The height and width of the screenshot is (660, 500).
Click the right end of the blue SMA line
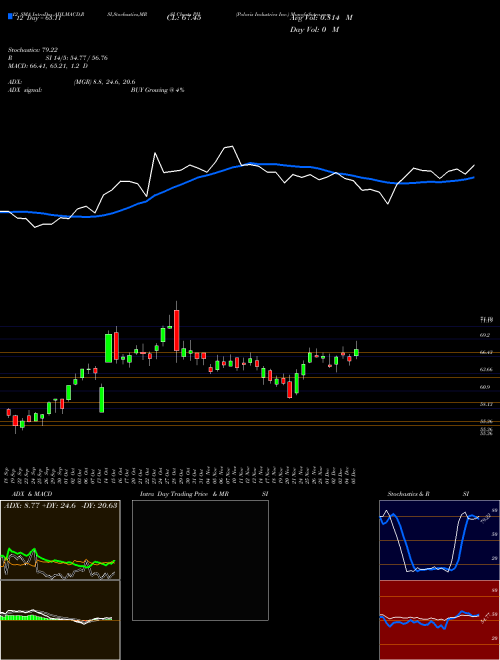474,178
